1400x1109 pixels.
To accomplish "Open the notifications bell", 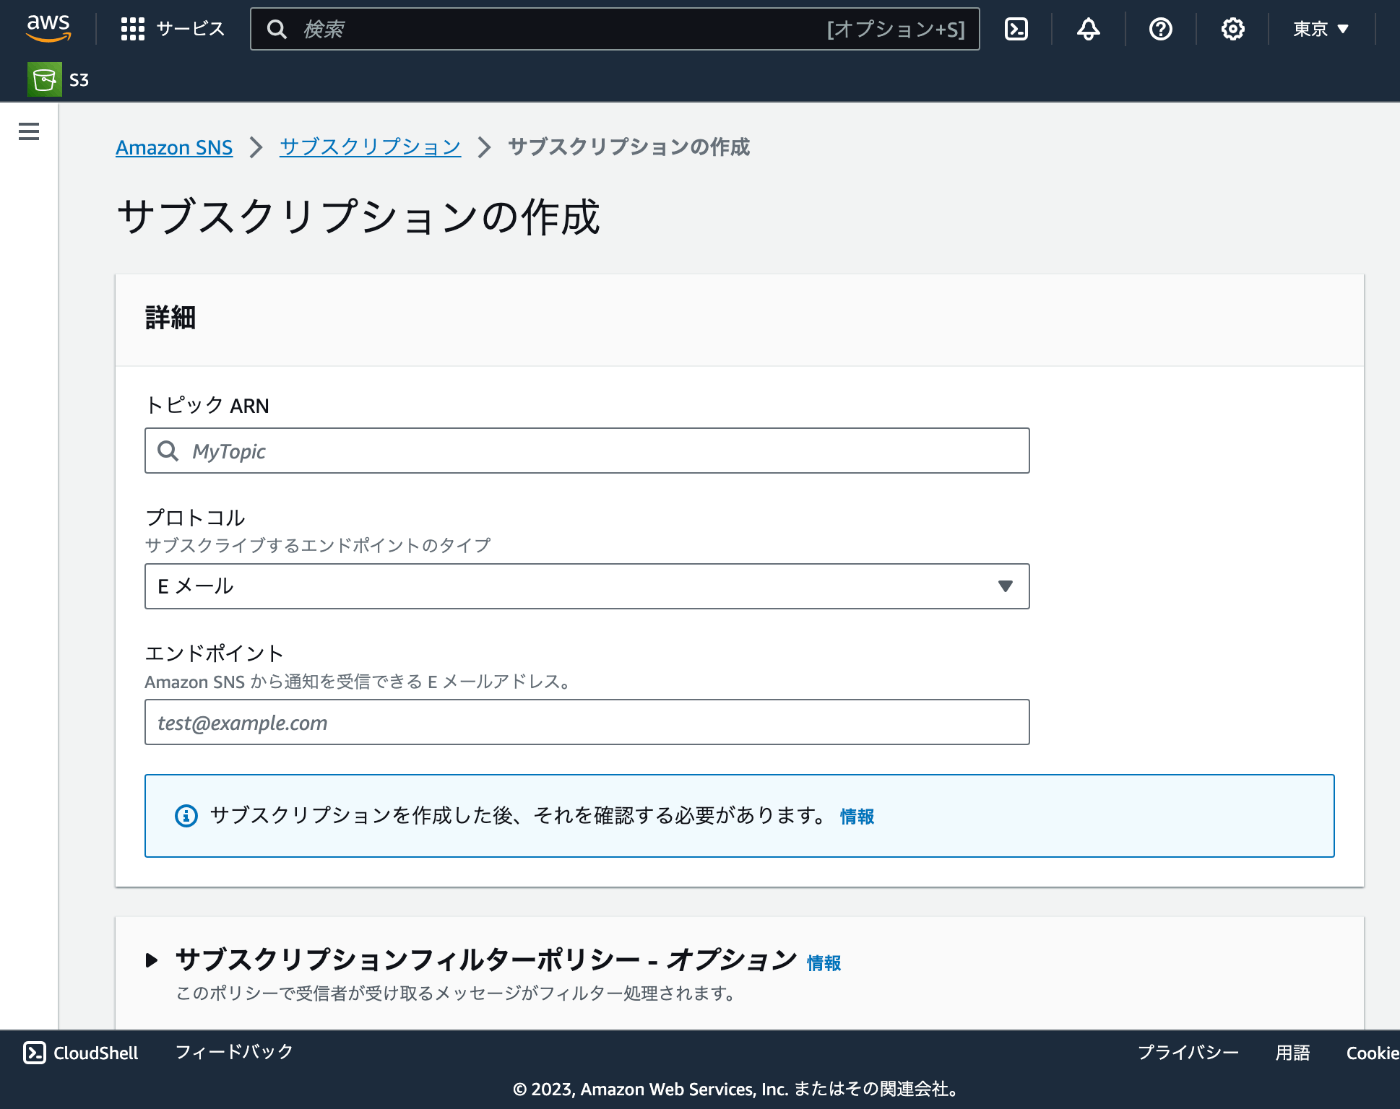I will click(1088, 29).
